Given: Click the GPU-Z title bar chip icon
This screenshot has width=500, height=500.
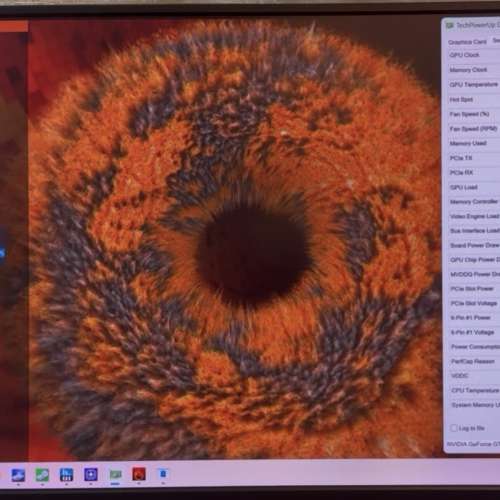Looking at the screenshot, I should pyautogui.click(x=450, y=25).
